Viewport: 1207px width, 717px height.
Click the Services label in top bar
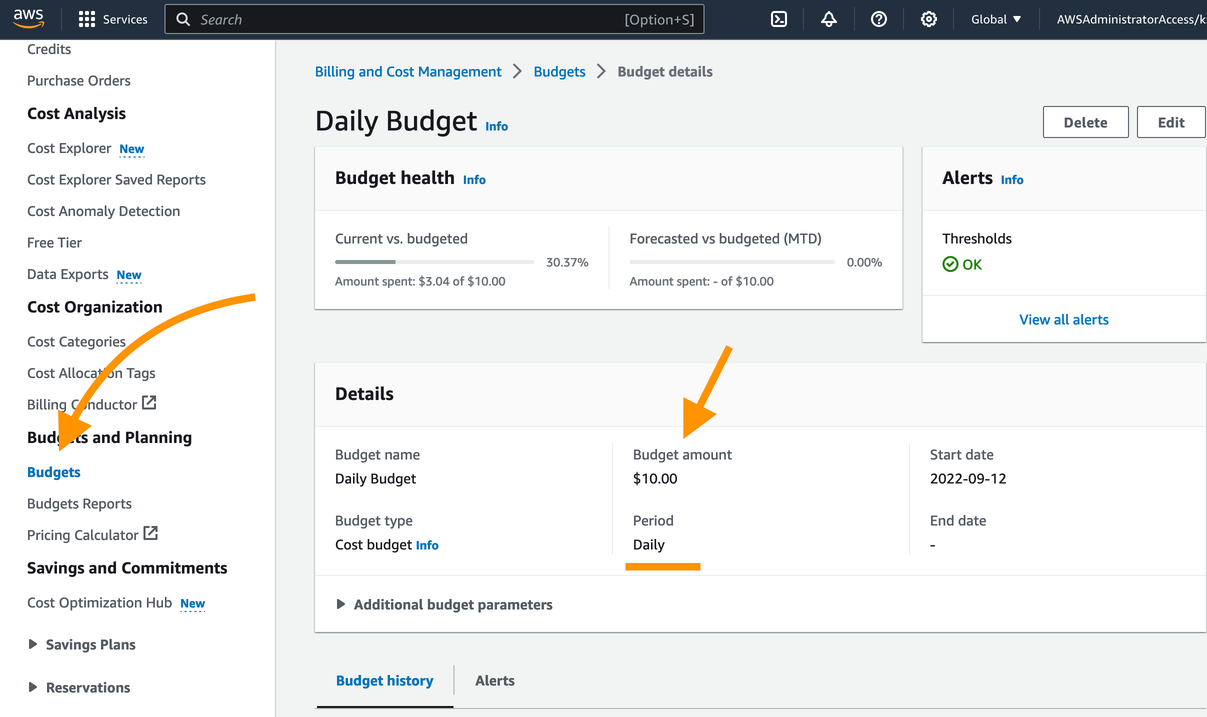[125, 19]
